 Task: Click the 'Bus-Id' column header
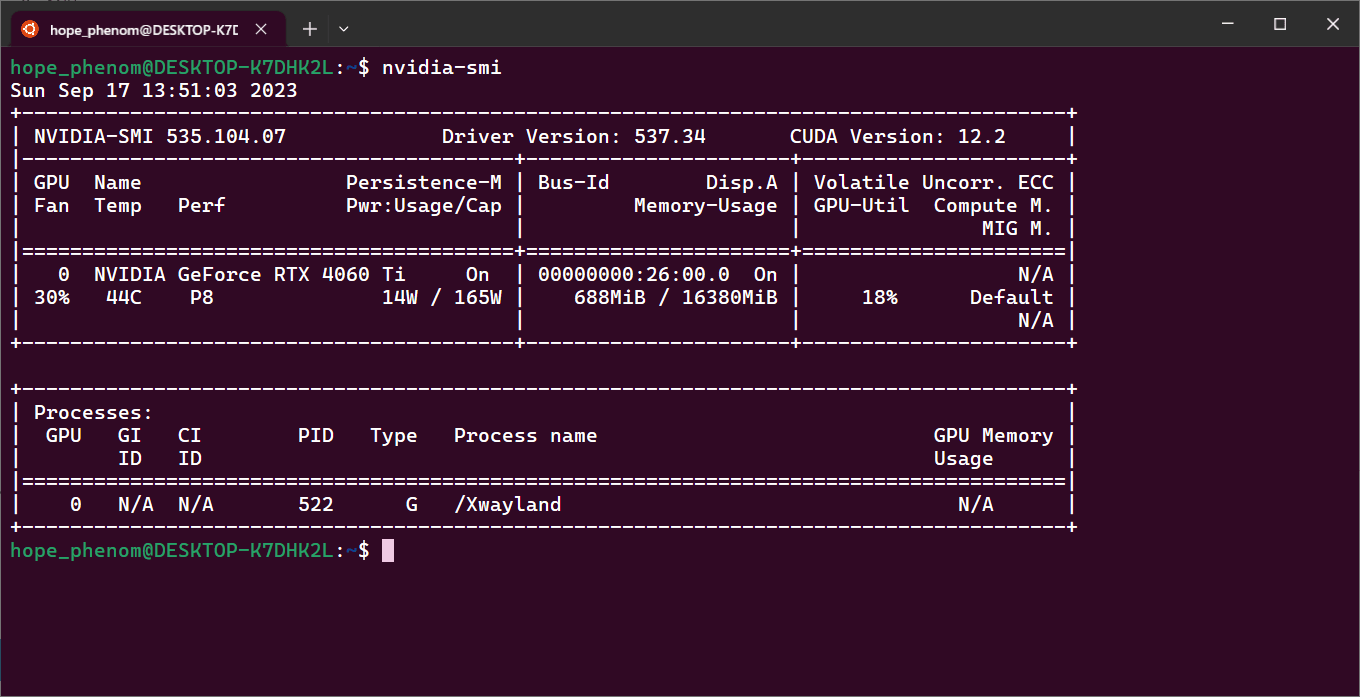point(574,183)
